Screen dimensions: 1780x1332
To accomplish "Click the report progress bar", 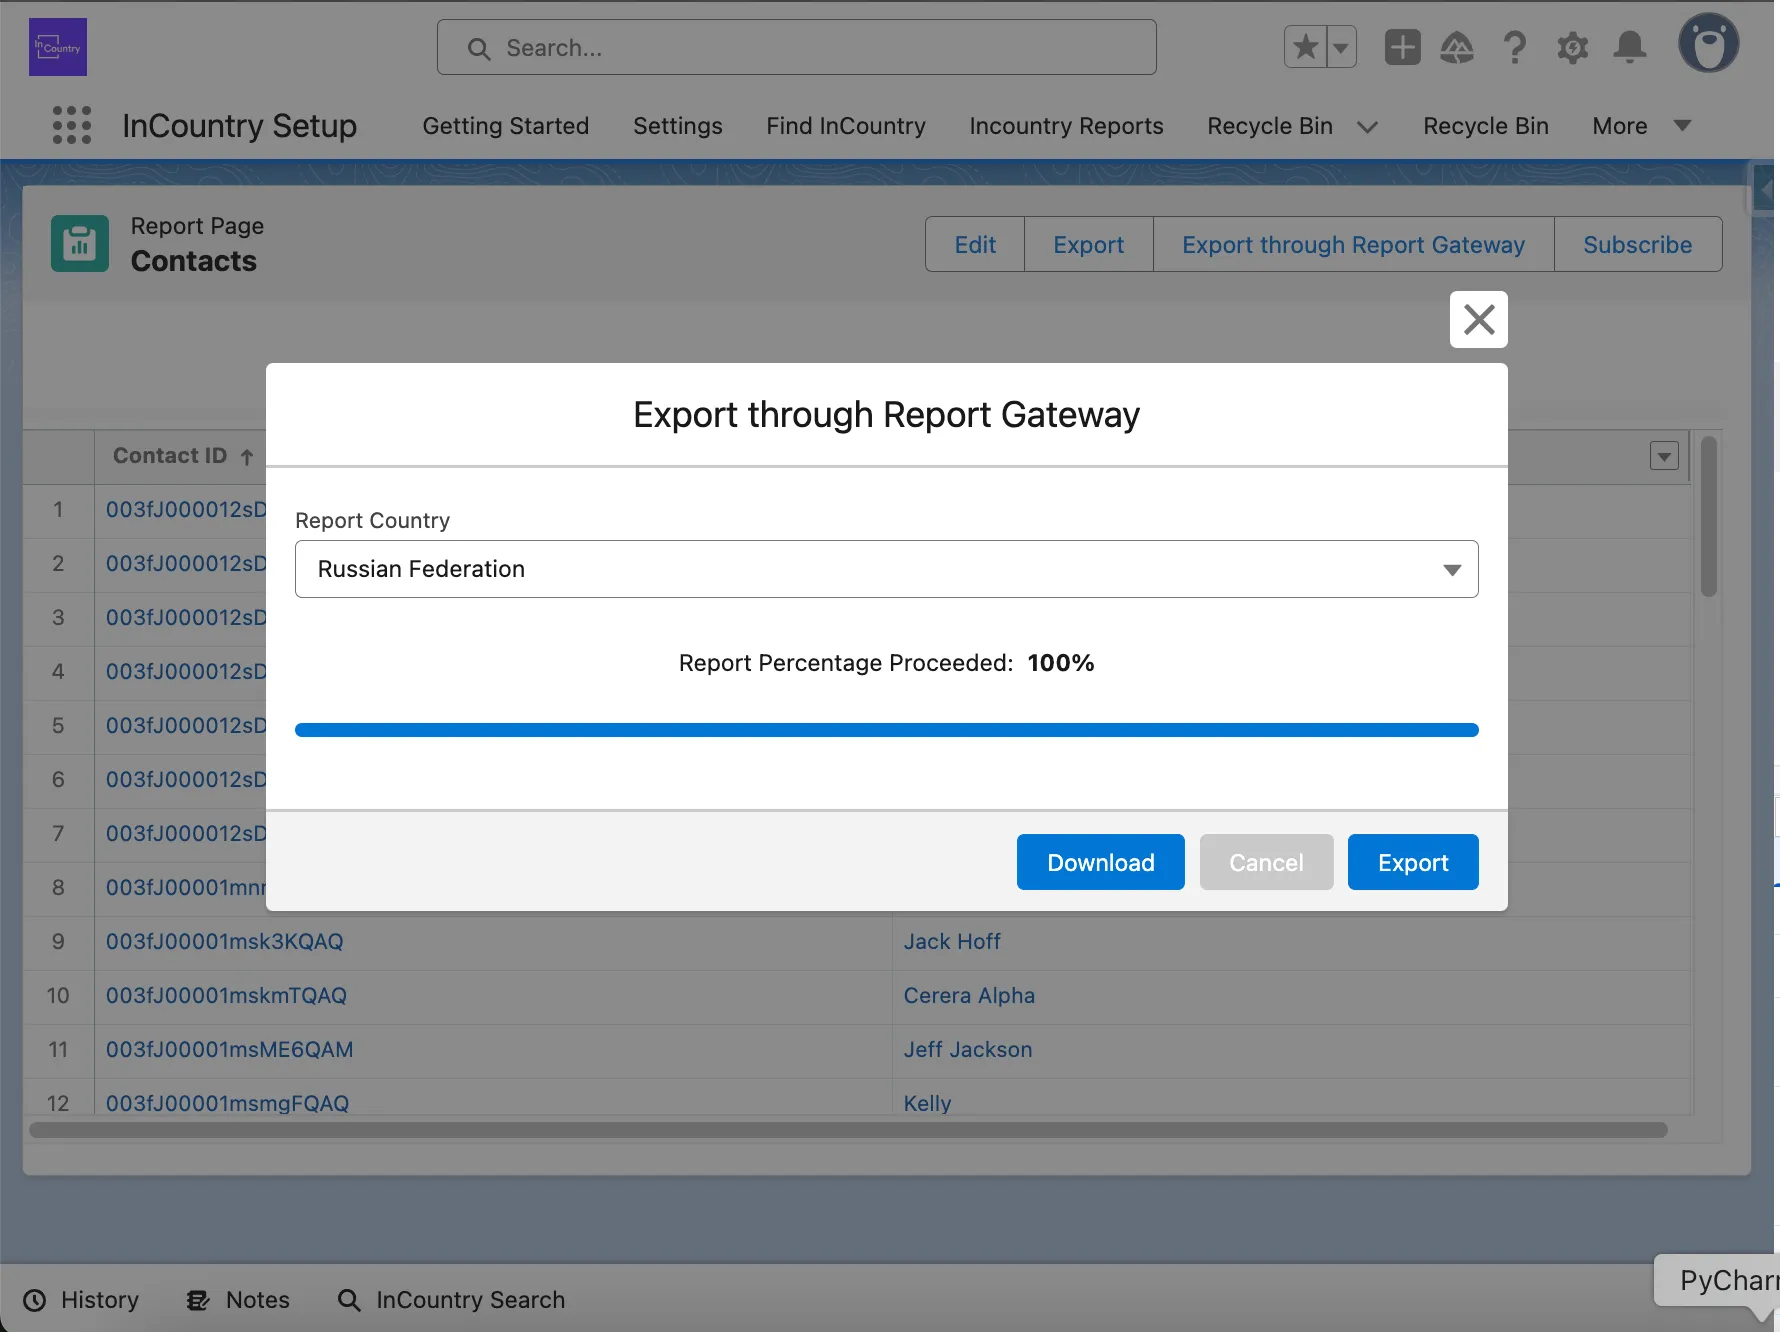I will pyautogui.click(x=886, y=730).
